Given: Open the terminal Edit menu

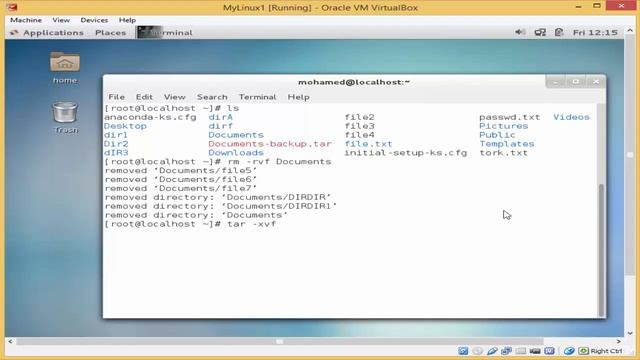Looking at the screenshot, I should click(x=144, y=97).
